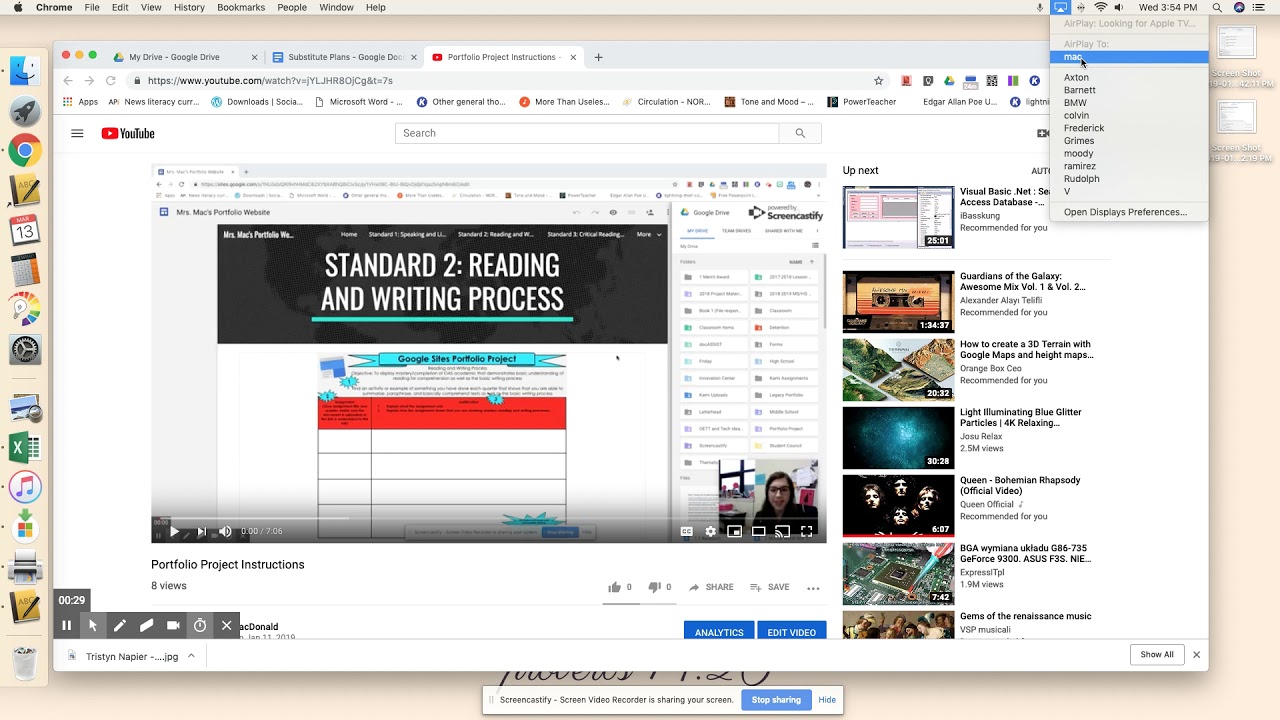Click Show All downloads
Screen dimensions: 1280x720
[1157, 655]
